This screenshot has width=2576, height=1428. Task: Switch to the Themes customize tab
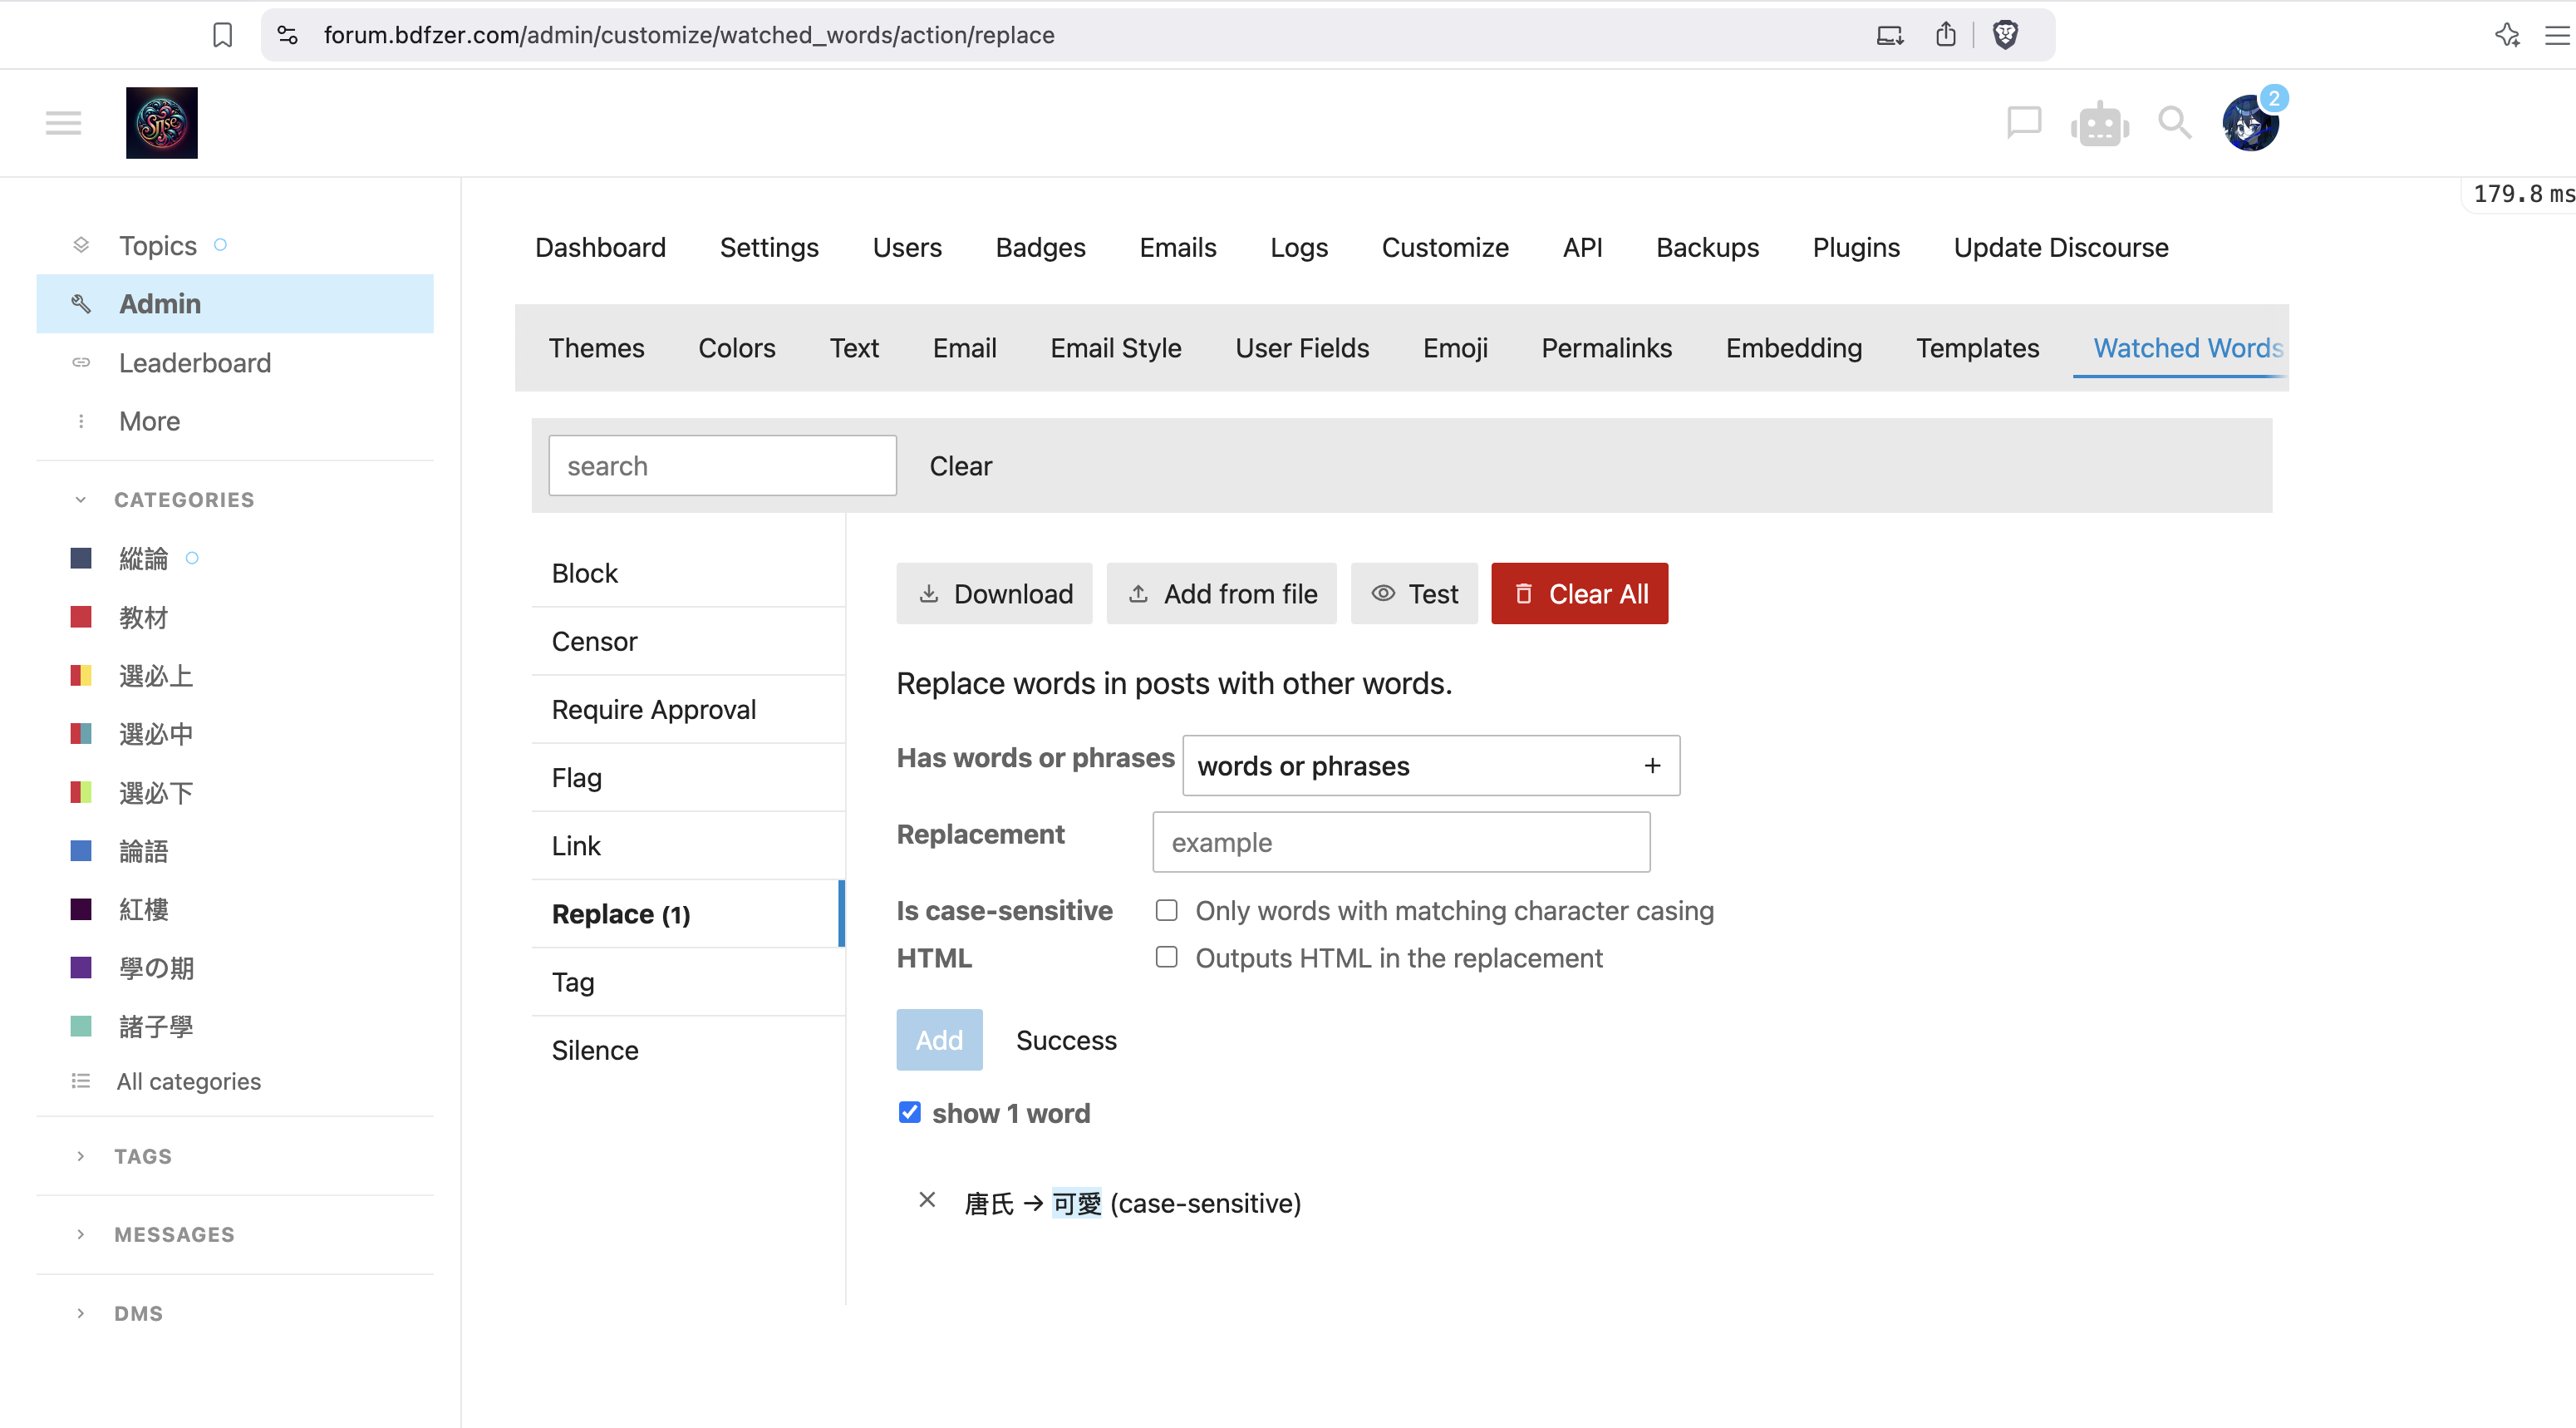click(596, 348)
